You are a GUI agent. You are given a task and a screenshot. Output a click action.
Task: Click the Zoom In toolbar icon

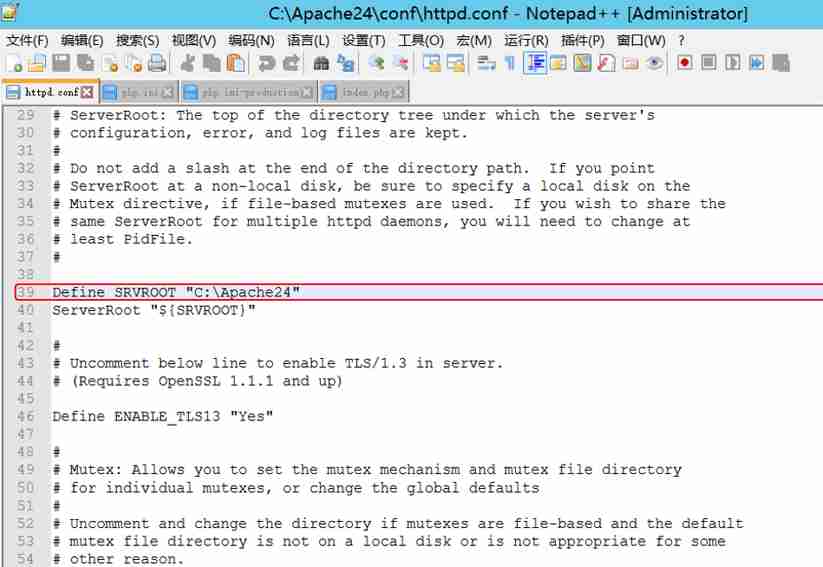[x=376, y=64]
